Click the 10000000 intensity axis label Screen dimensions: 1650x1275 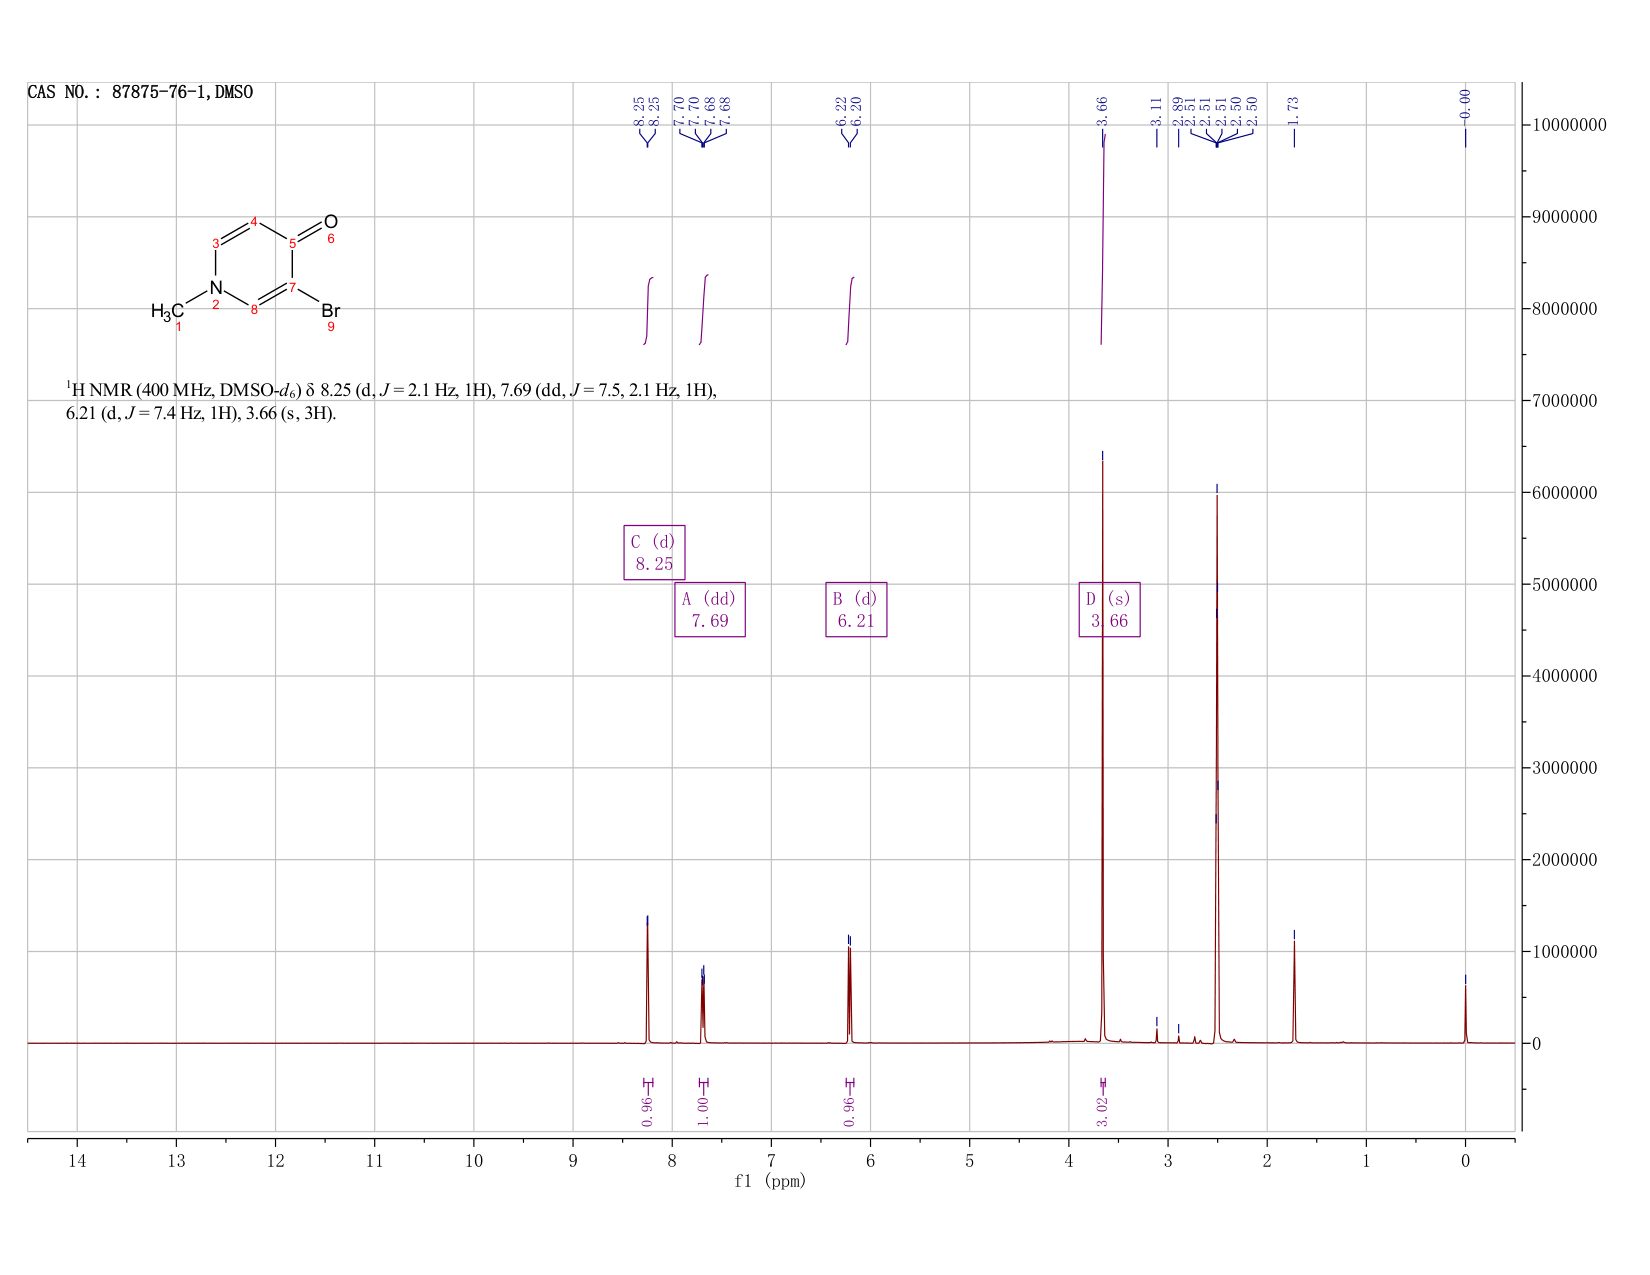[1570, 125]
